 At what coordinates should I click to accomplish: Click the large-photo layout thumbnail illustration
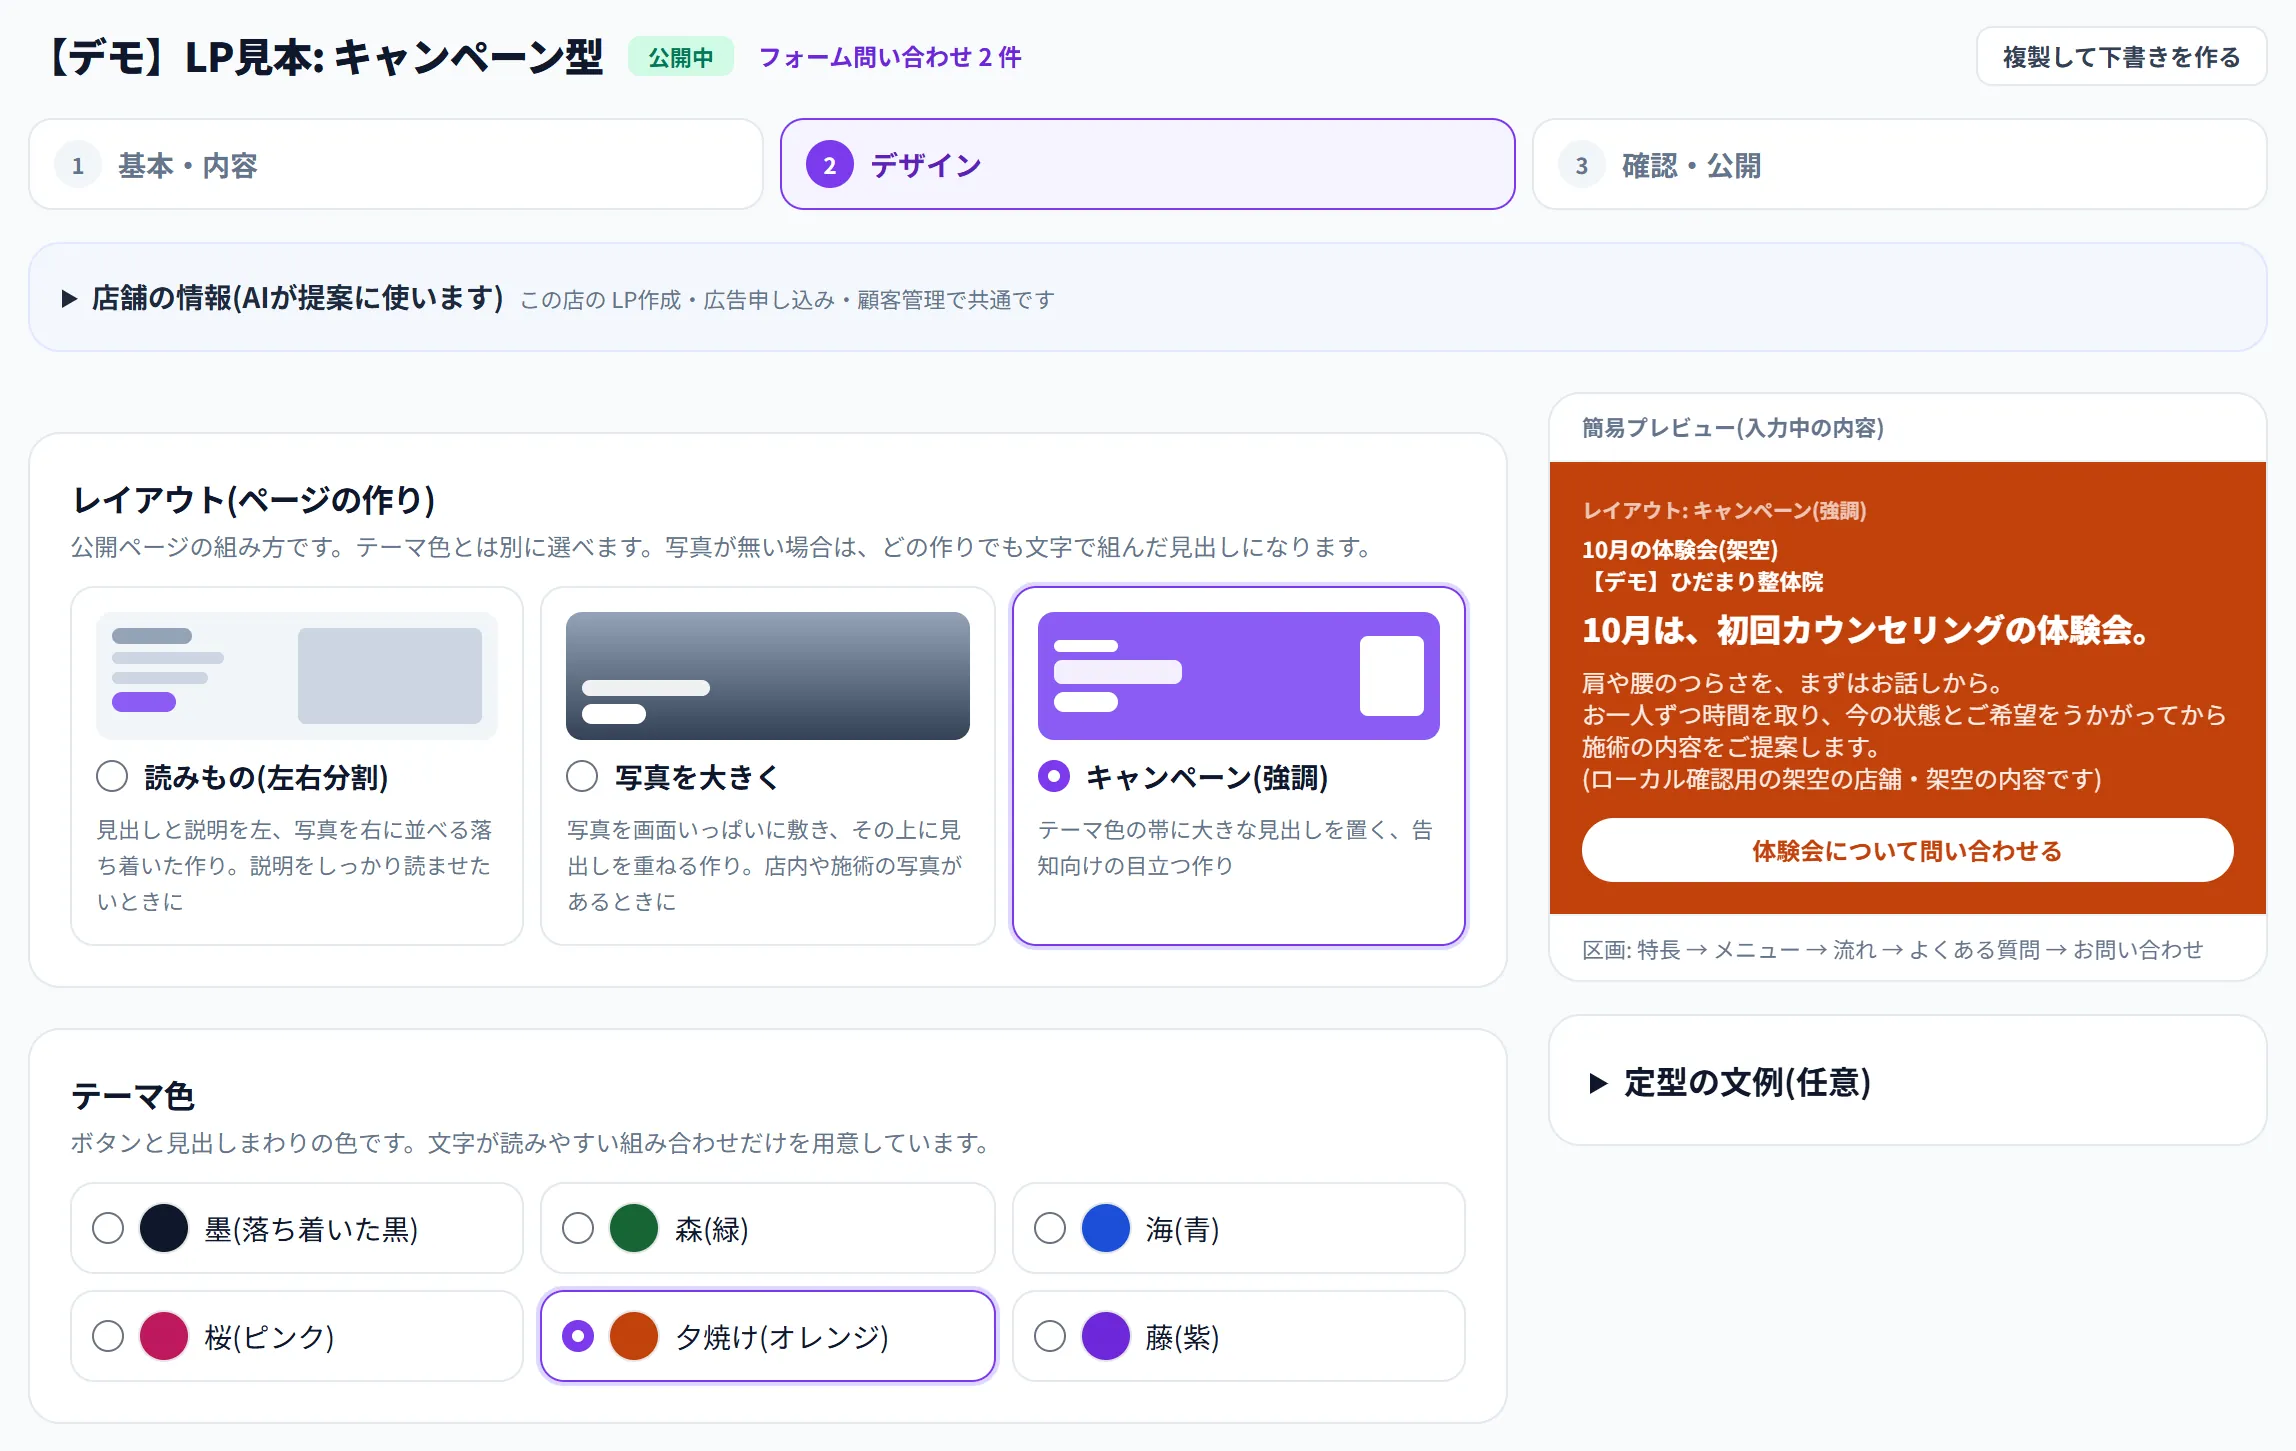tap(768, 676)
